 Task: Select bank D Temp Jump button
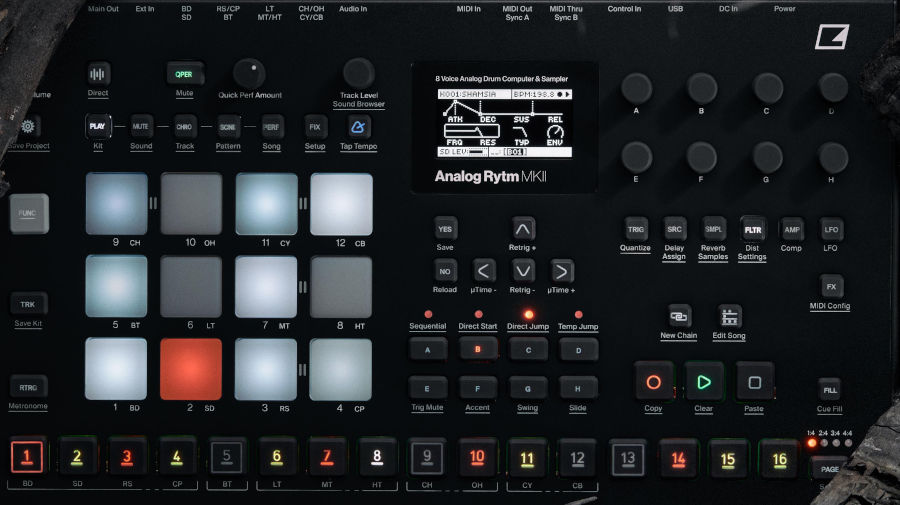click(x=578, y=350)
